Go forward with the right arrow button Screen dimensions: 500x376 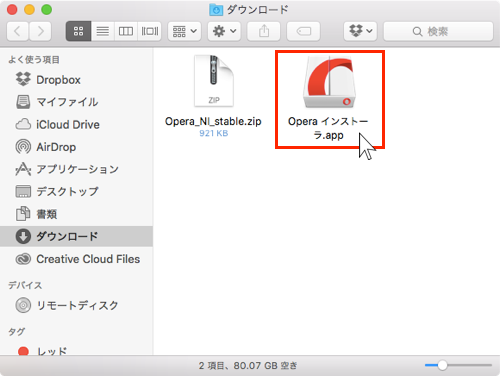pos(40,31)
